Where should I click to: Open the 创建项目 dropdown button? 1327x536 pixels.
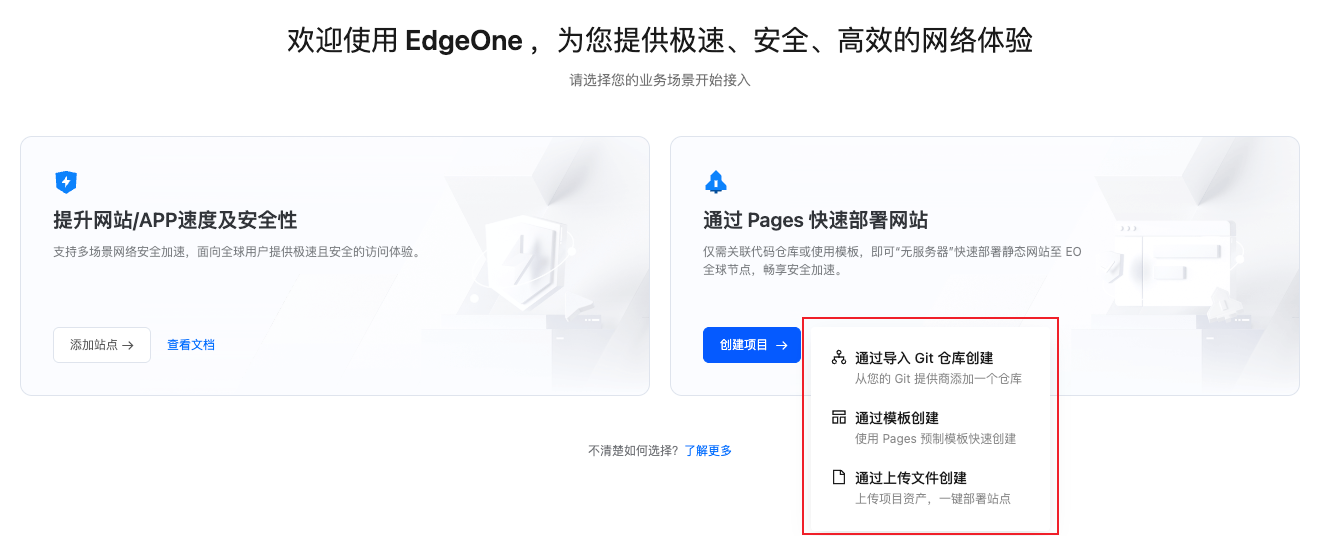[751, 345]
